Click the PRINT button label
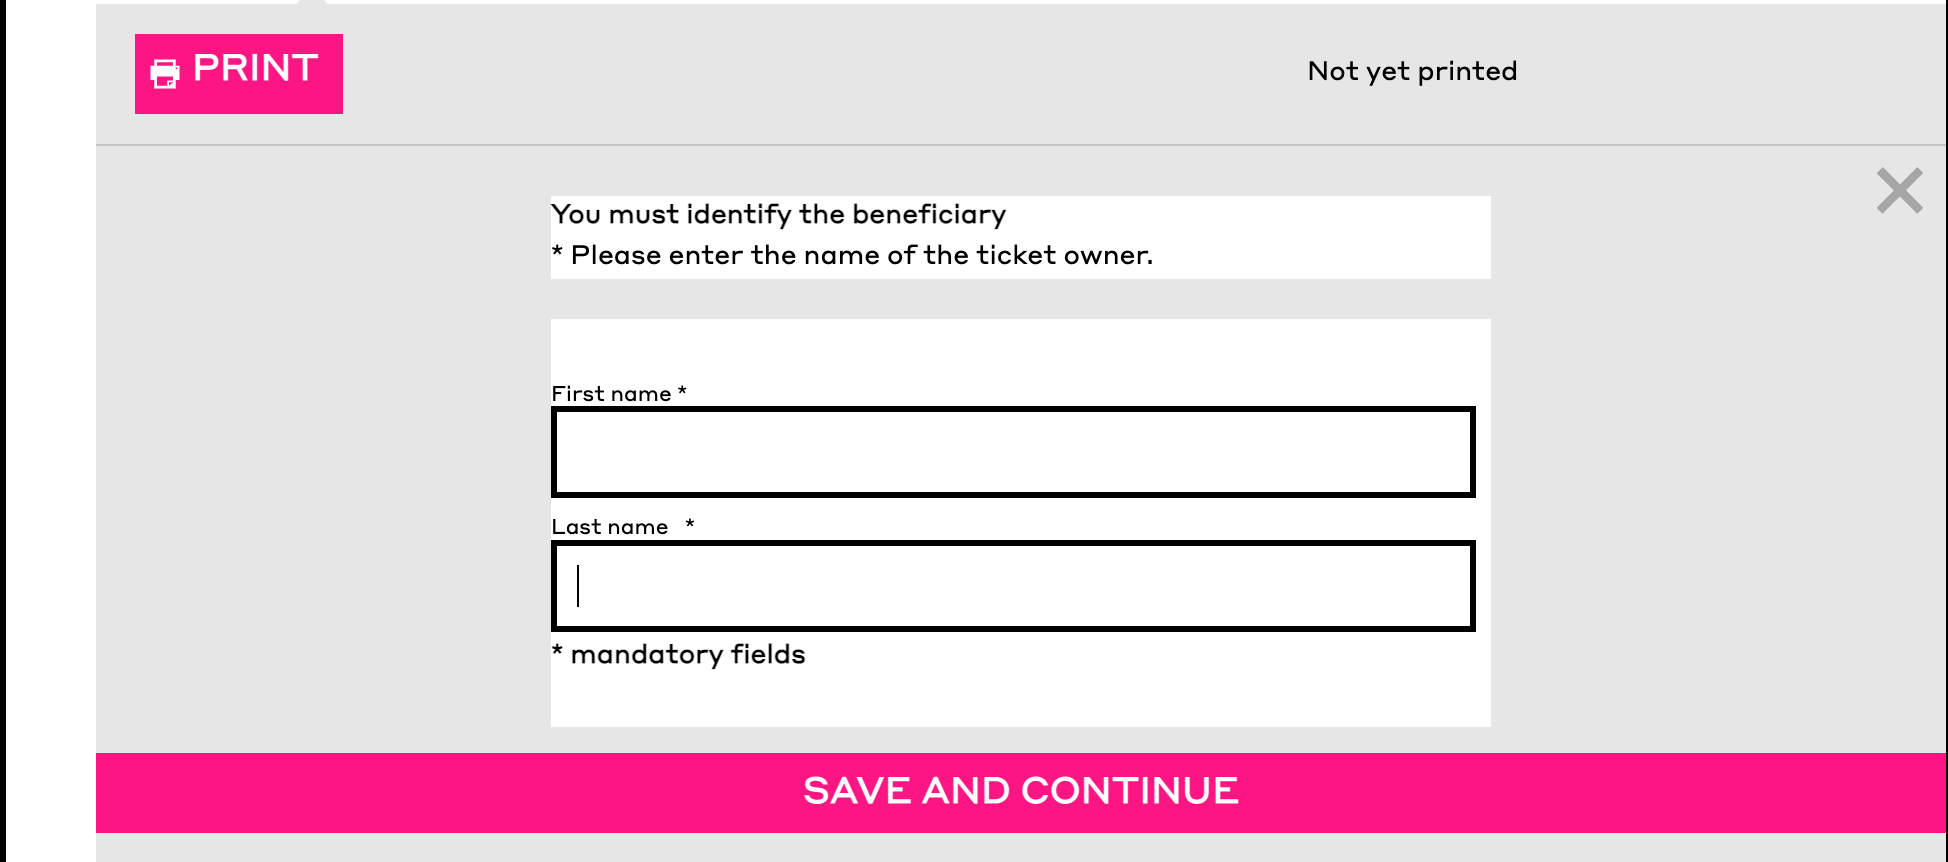 pyautogui.click(x=255, y=68)
